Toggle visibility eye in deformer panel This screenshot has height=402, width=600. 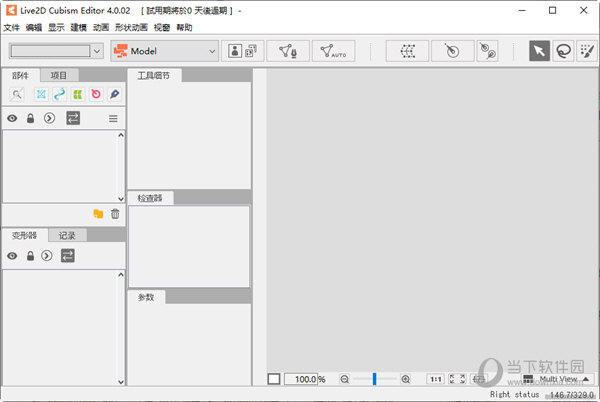point(12,256)
